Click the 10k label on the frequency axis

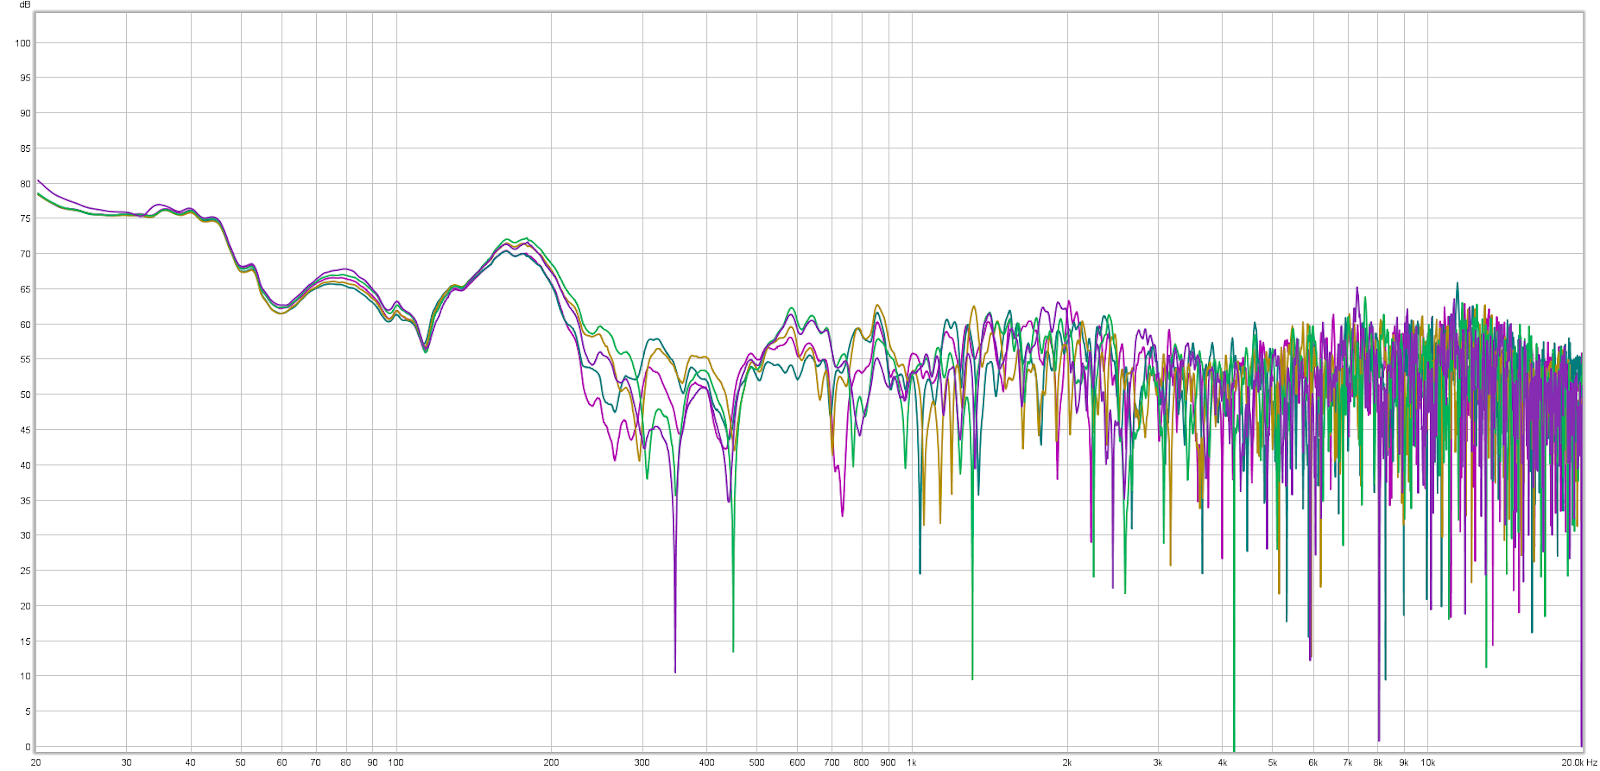pos(1428,762)
